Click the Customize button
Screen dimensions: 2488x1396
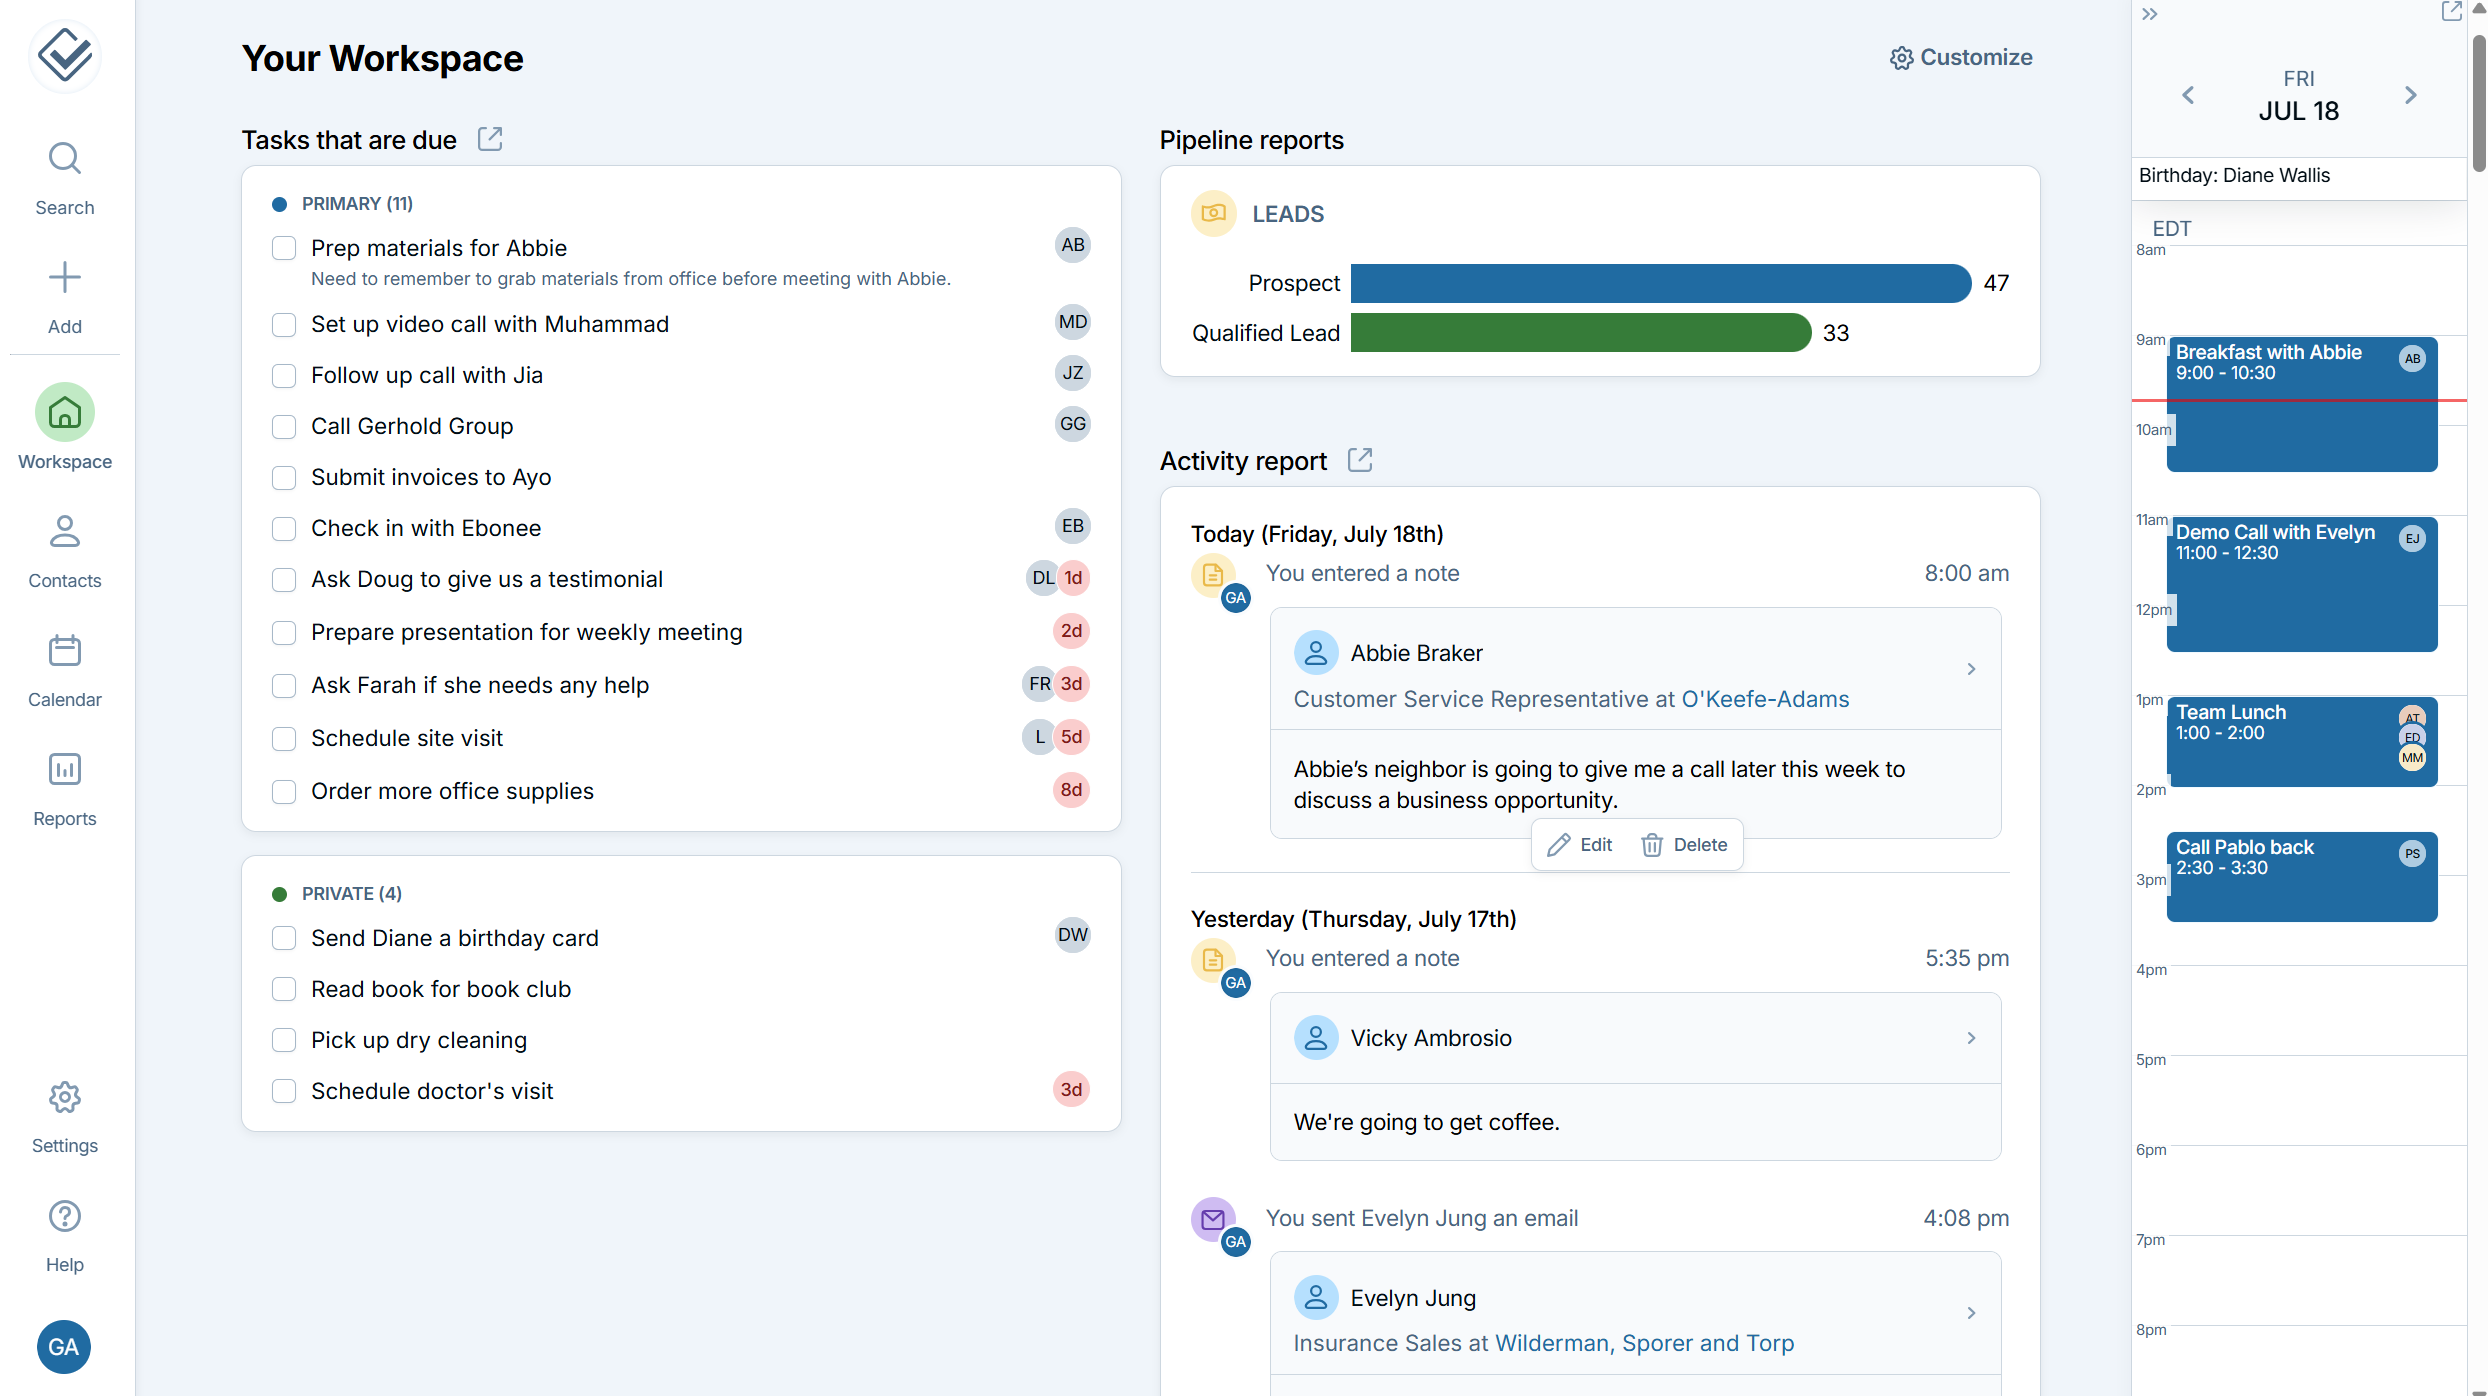[1960, 58]
